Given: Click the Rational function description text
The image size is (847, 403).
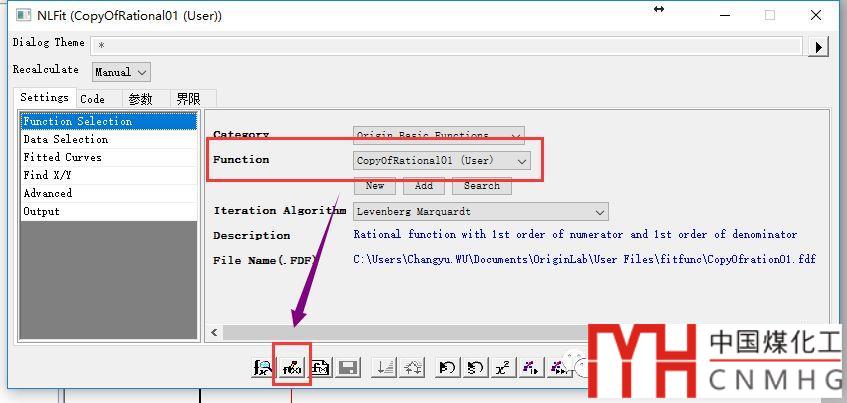Looking at the screenshot, I should [x=575, y=234].
